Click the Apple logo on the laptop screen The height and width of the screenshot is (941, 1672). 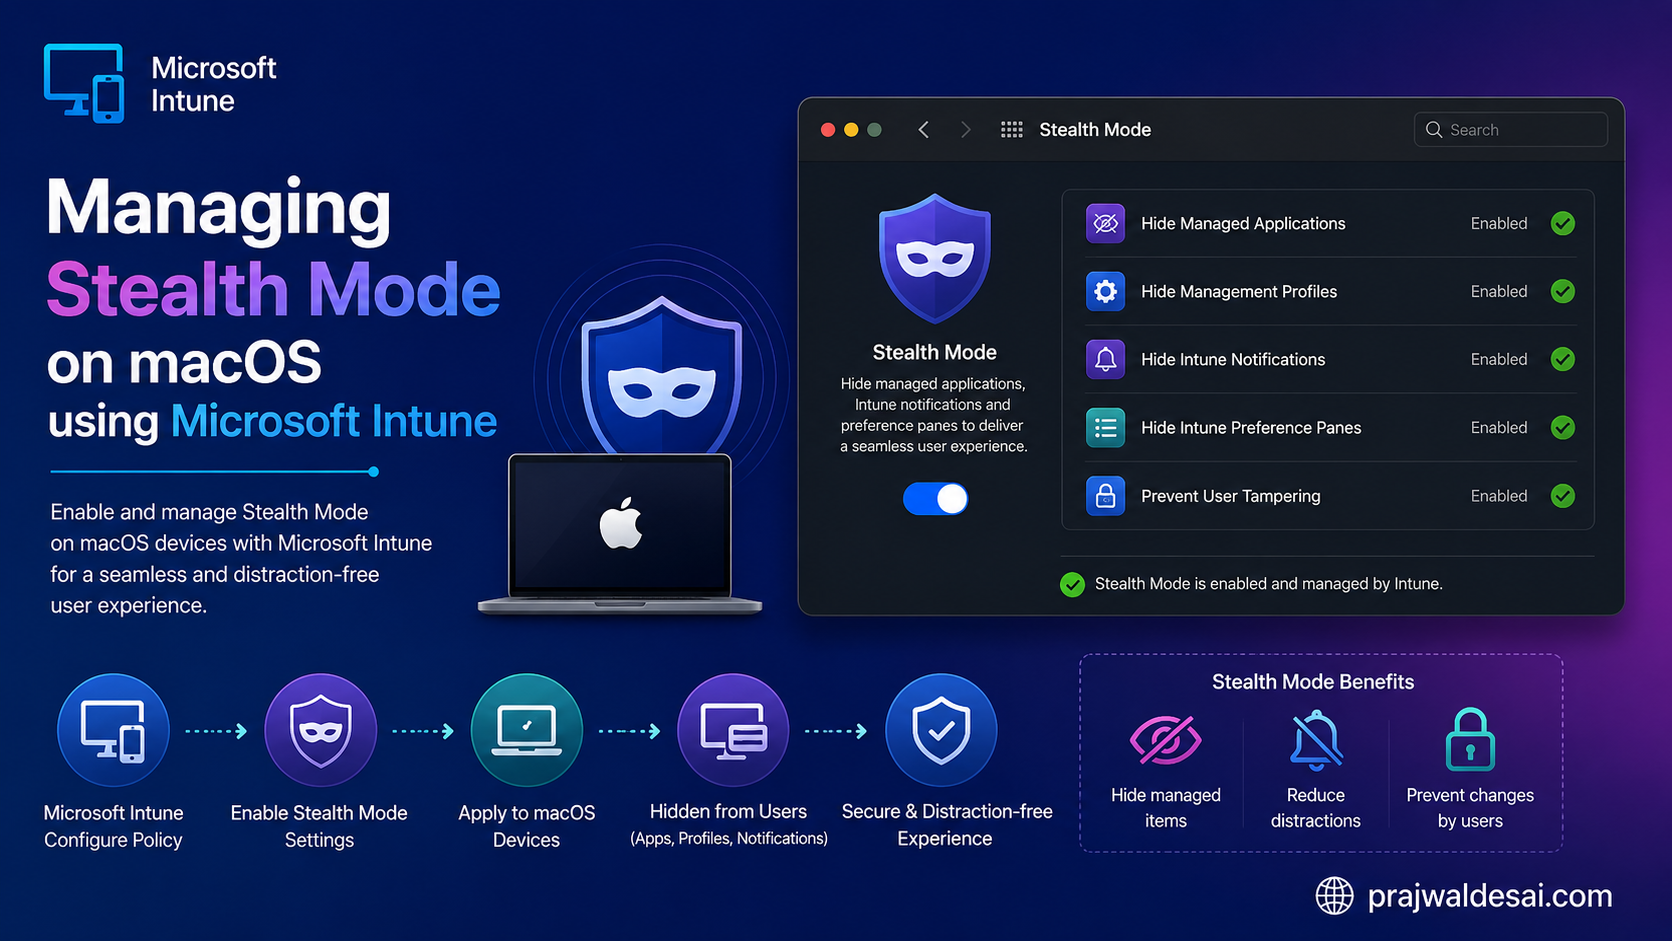[620, 523]
